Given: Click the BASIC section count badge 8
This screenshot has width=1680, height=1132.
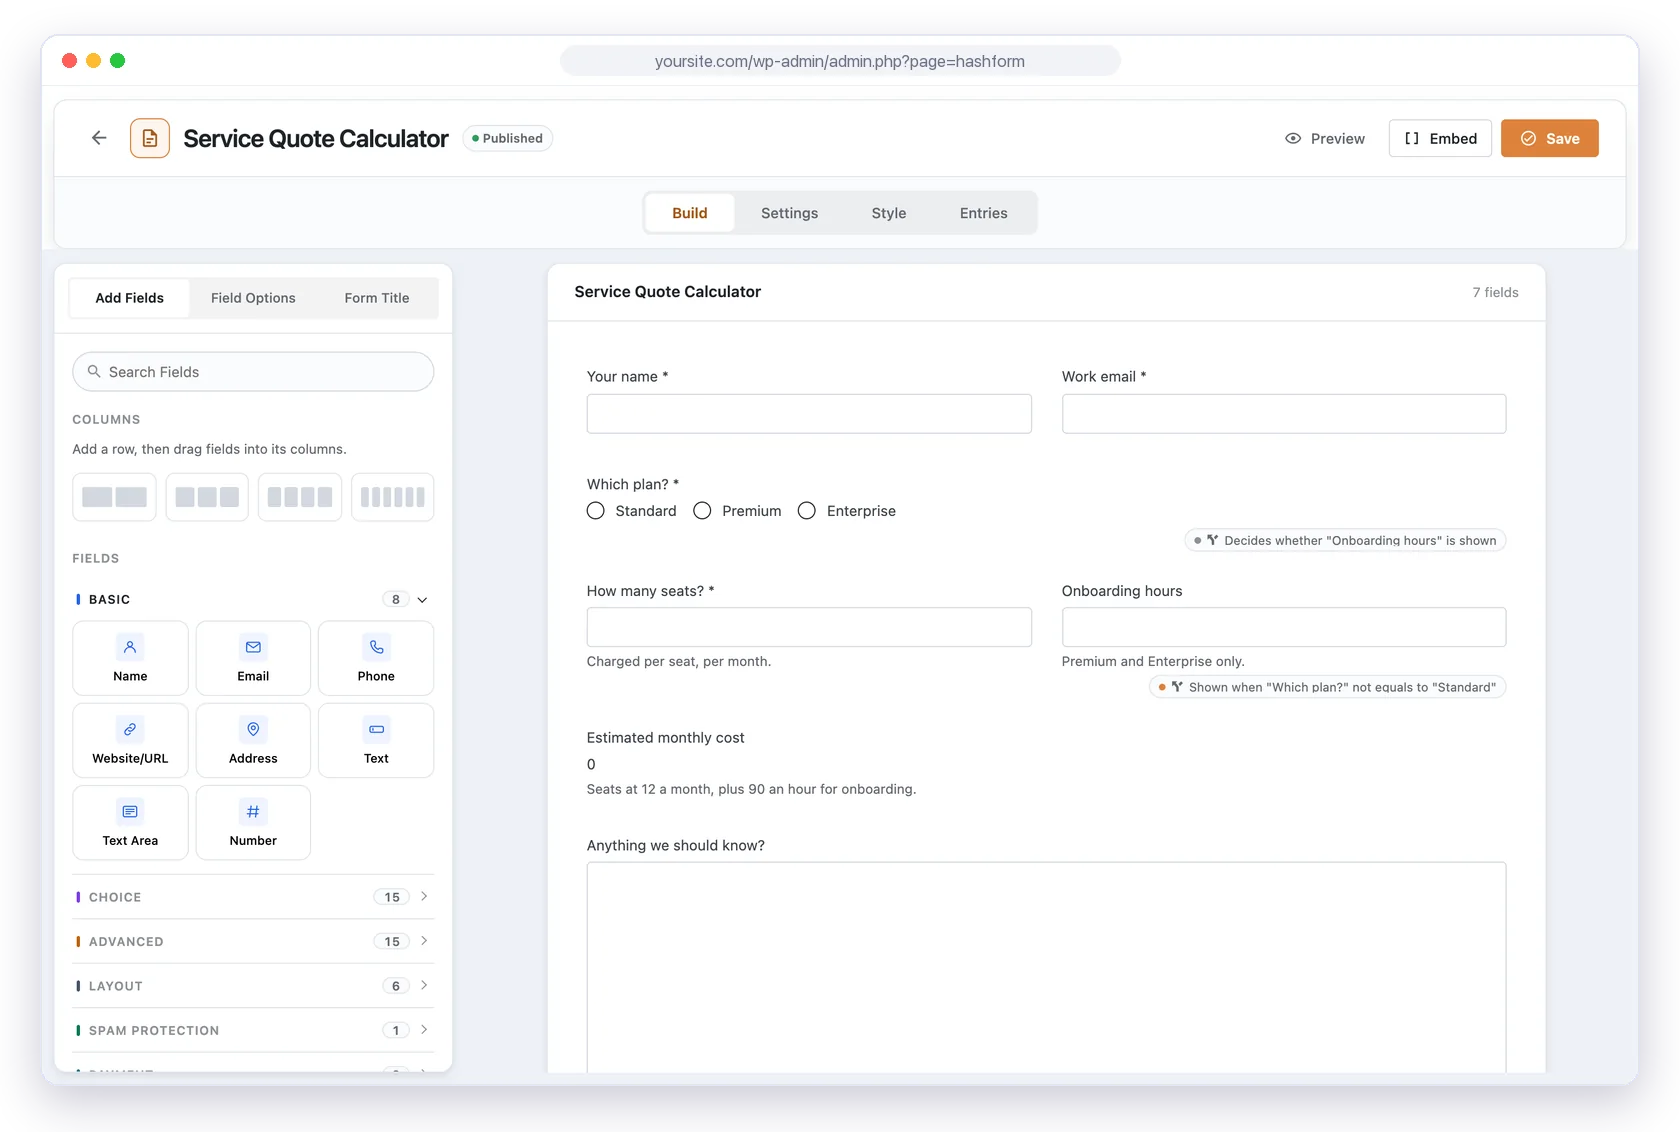Looking at the screenshot, I should pyautogui.click(x=396, y=600).
